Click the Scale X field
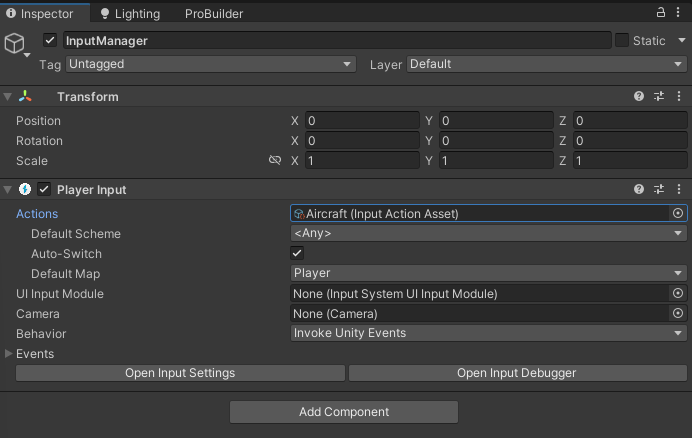The height and width of the screenshot is (438, 692). pos(362,160)
